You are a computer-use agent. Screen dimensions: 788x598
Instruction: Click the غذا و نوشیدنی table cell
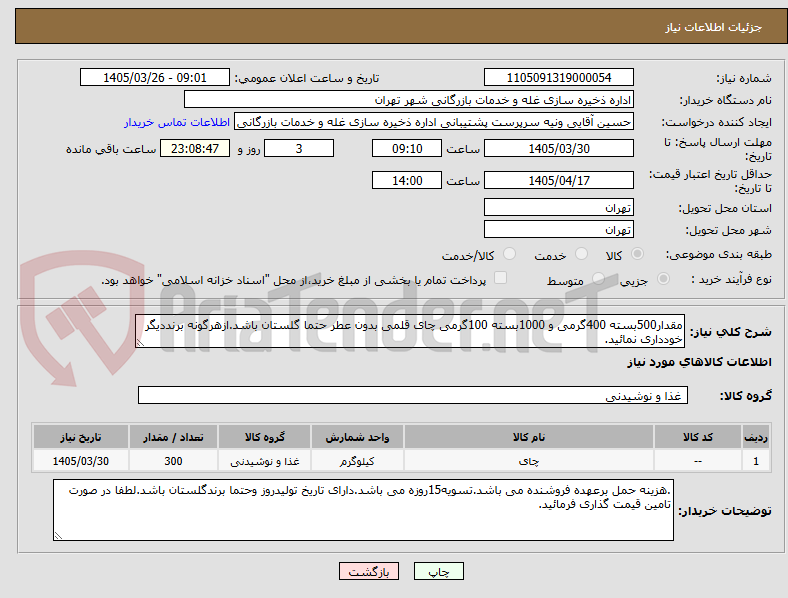click(265, 461)
